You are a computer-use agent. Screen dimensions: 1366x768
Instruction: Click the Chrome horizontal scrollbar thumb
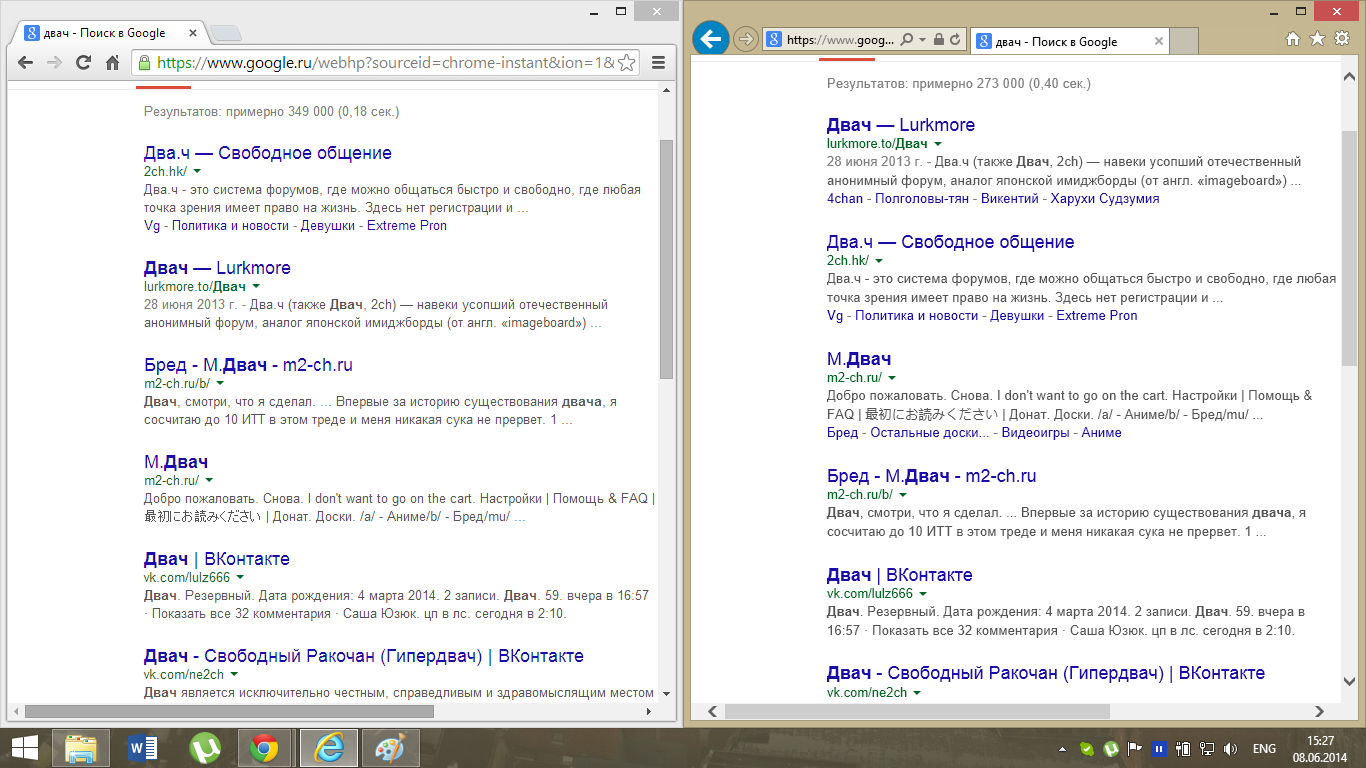[x=229, y=711]
